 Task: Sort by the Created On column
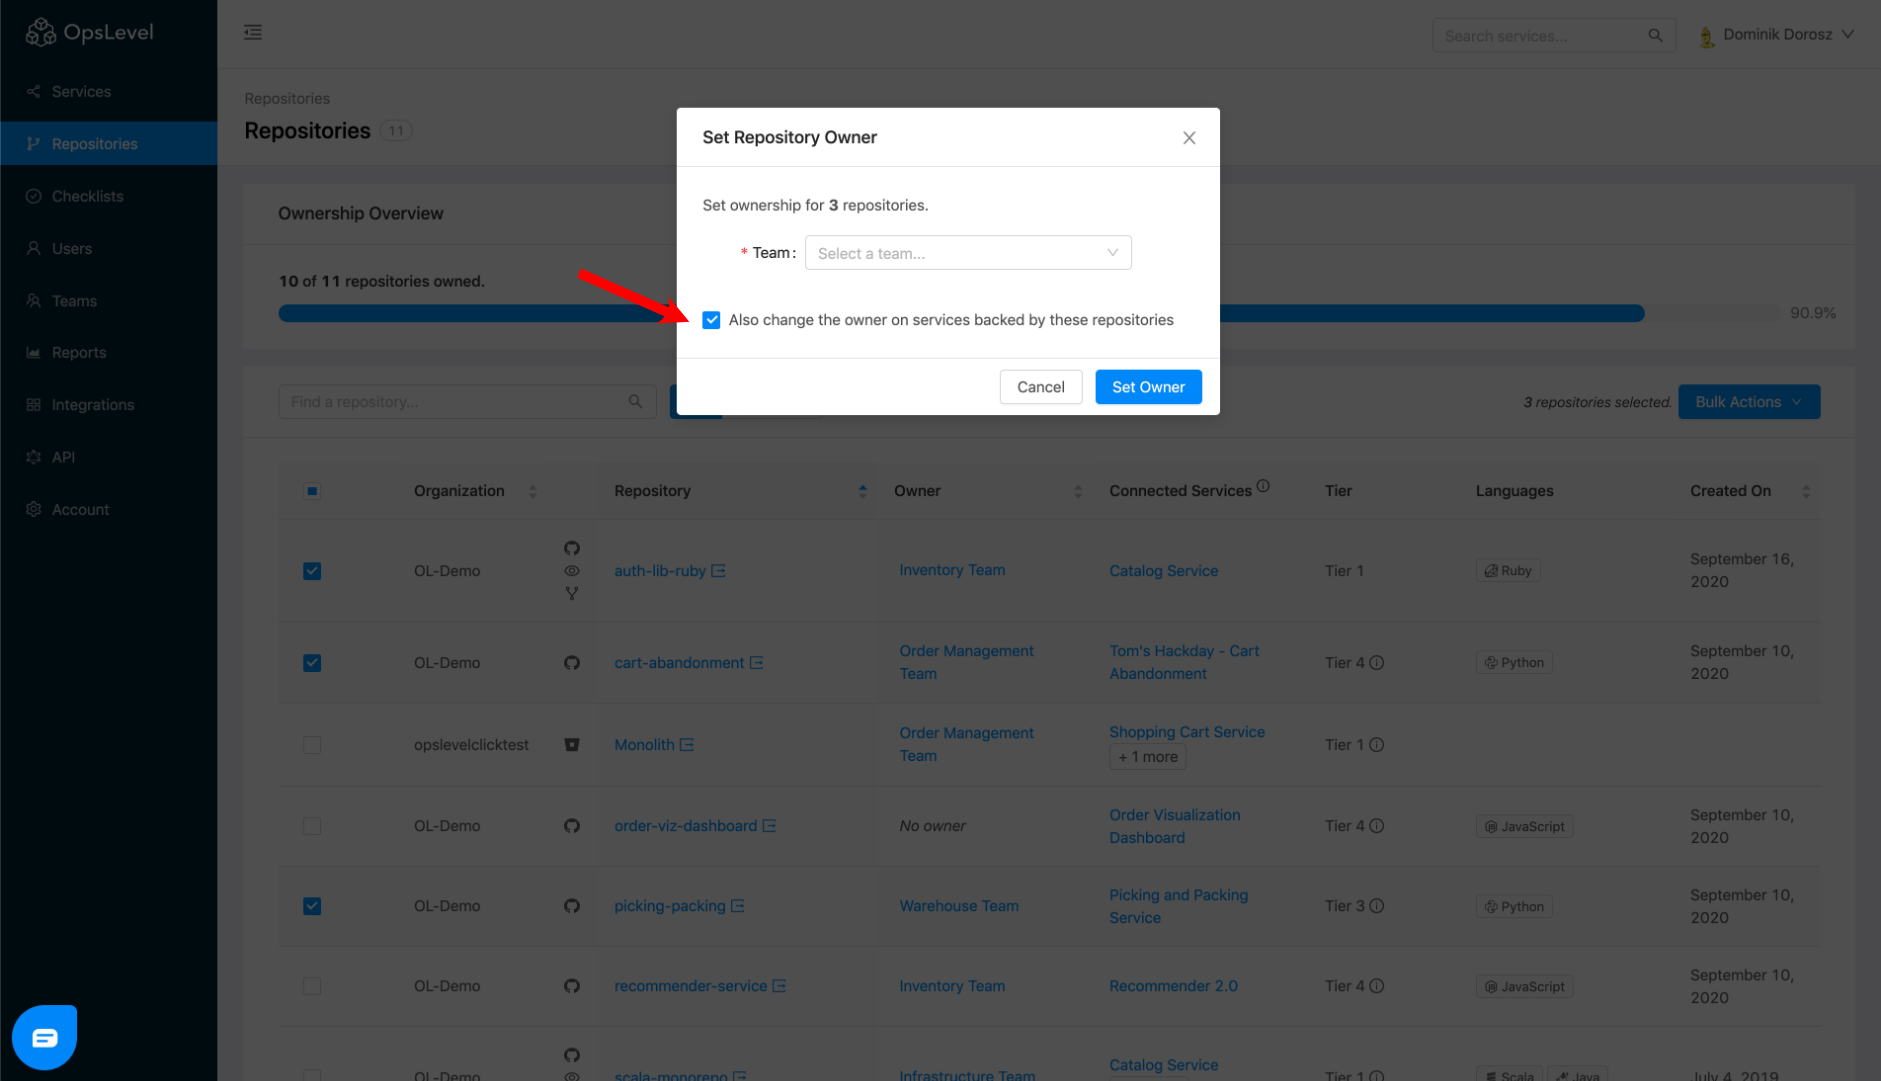point(1806,491)
